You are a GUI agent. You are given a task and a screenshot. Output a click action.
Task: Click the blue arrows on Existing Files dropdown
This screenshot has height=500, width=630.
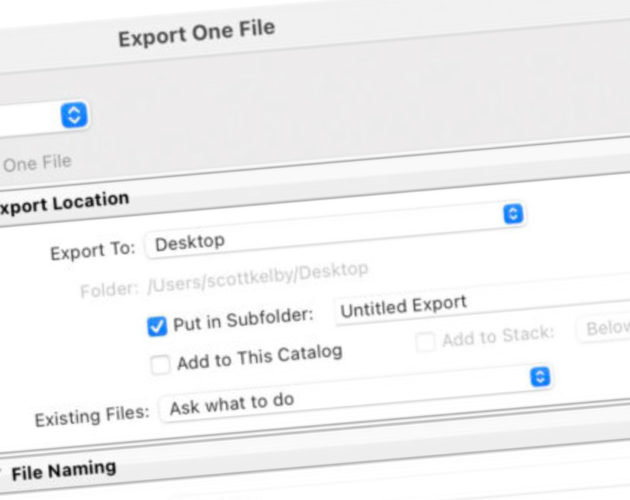(x=539, y=376)
